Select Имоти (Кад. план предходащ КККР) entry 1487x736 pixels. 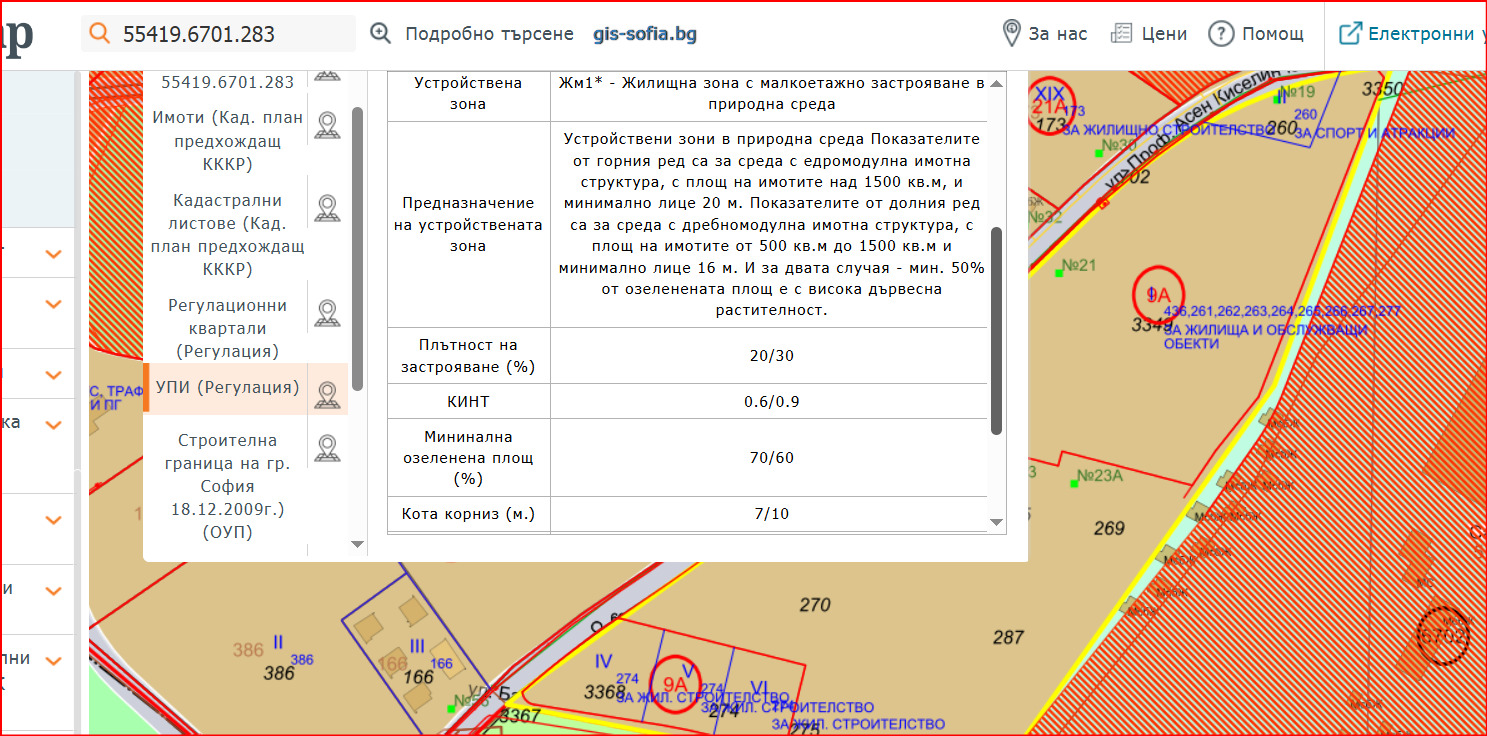(227, 141)
